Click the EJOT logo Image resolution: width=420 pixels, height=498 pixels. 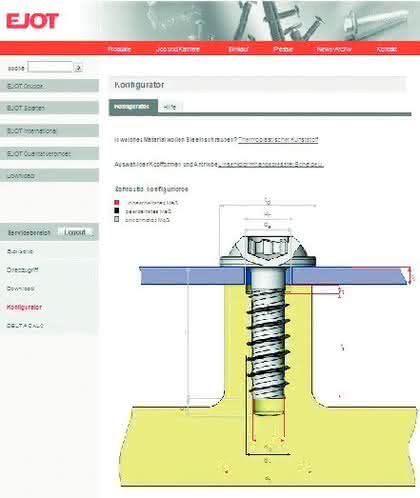[32, 21]
